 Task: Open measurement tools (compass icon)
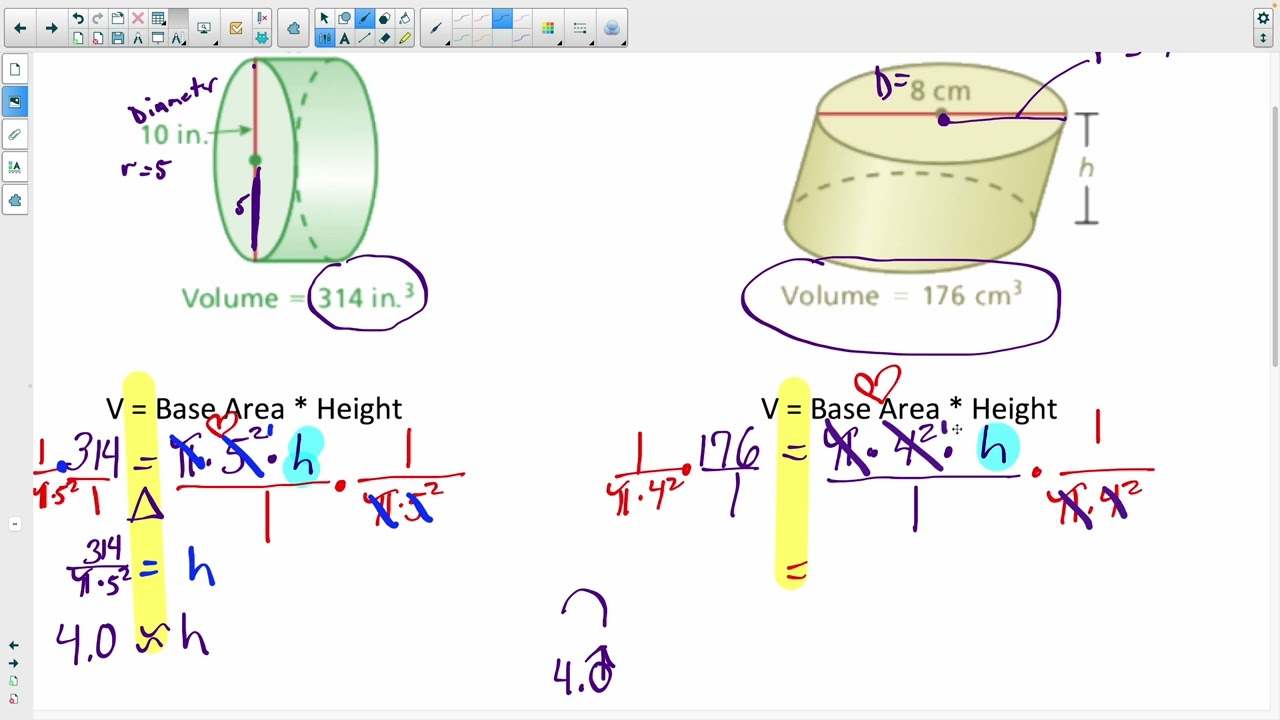pyautogui.click(x=138, y=38)
